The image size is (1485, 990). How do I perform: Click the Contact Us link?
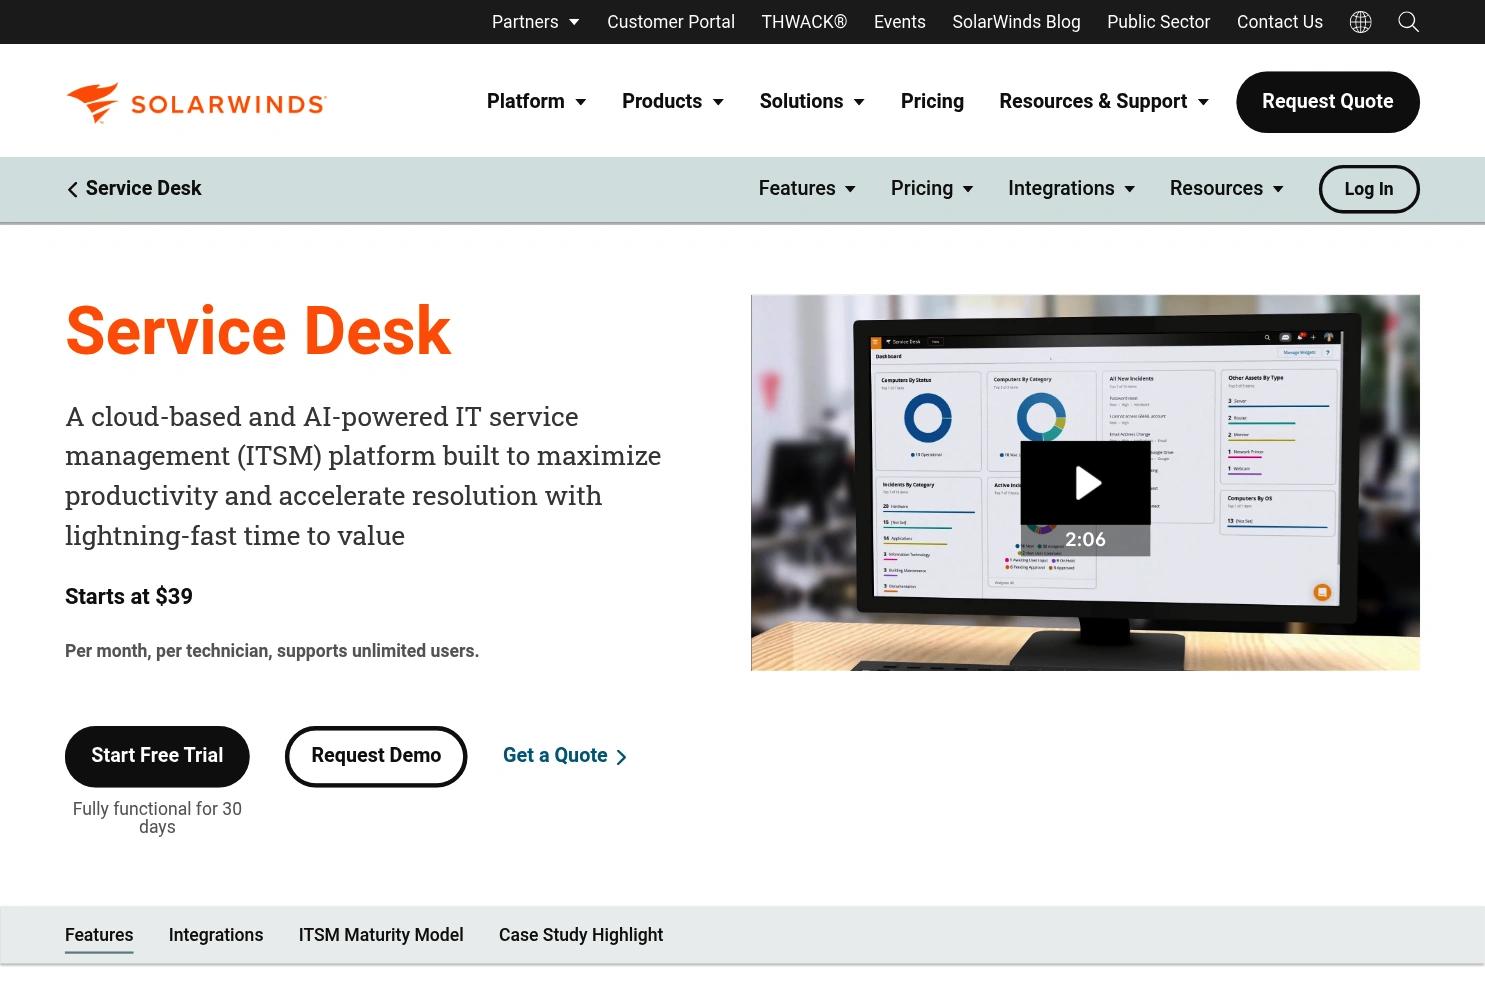pos(1280,22)
